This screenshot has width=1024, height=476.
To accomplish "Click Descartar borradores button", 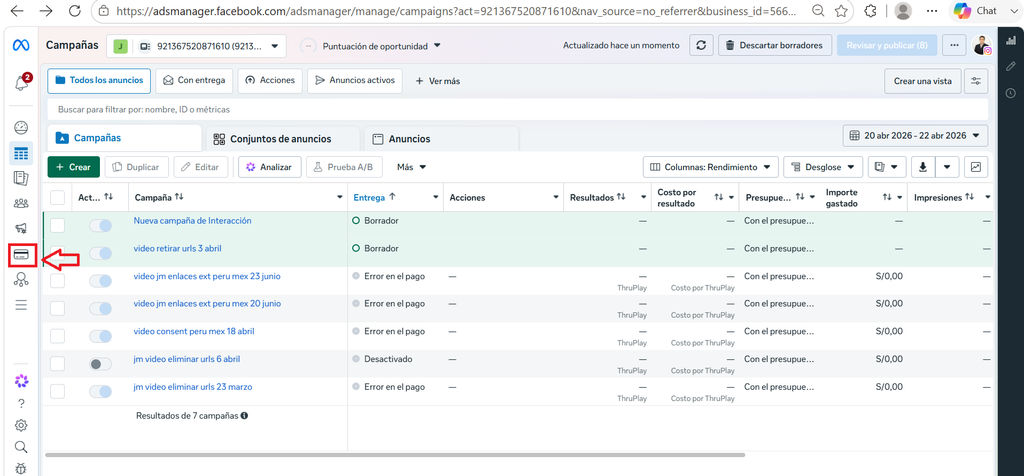I will click(x=775, y=46).
